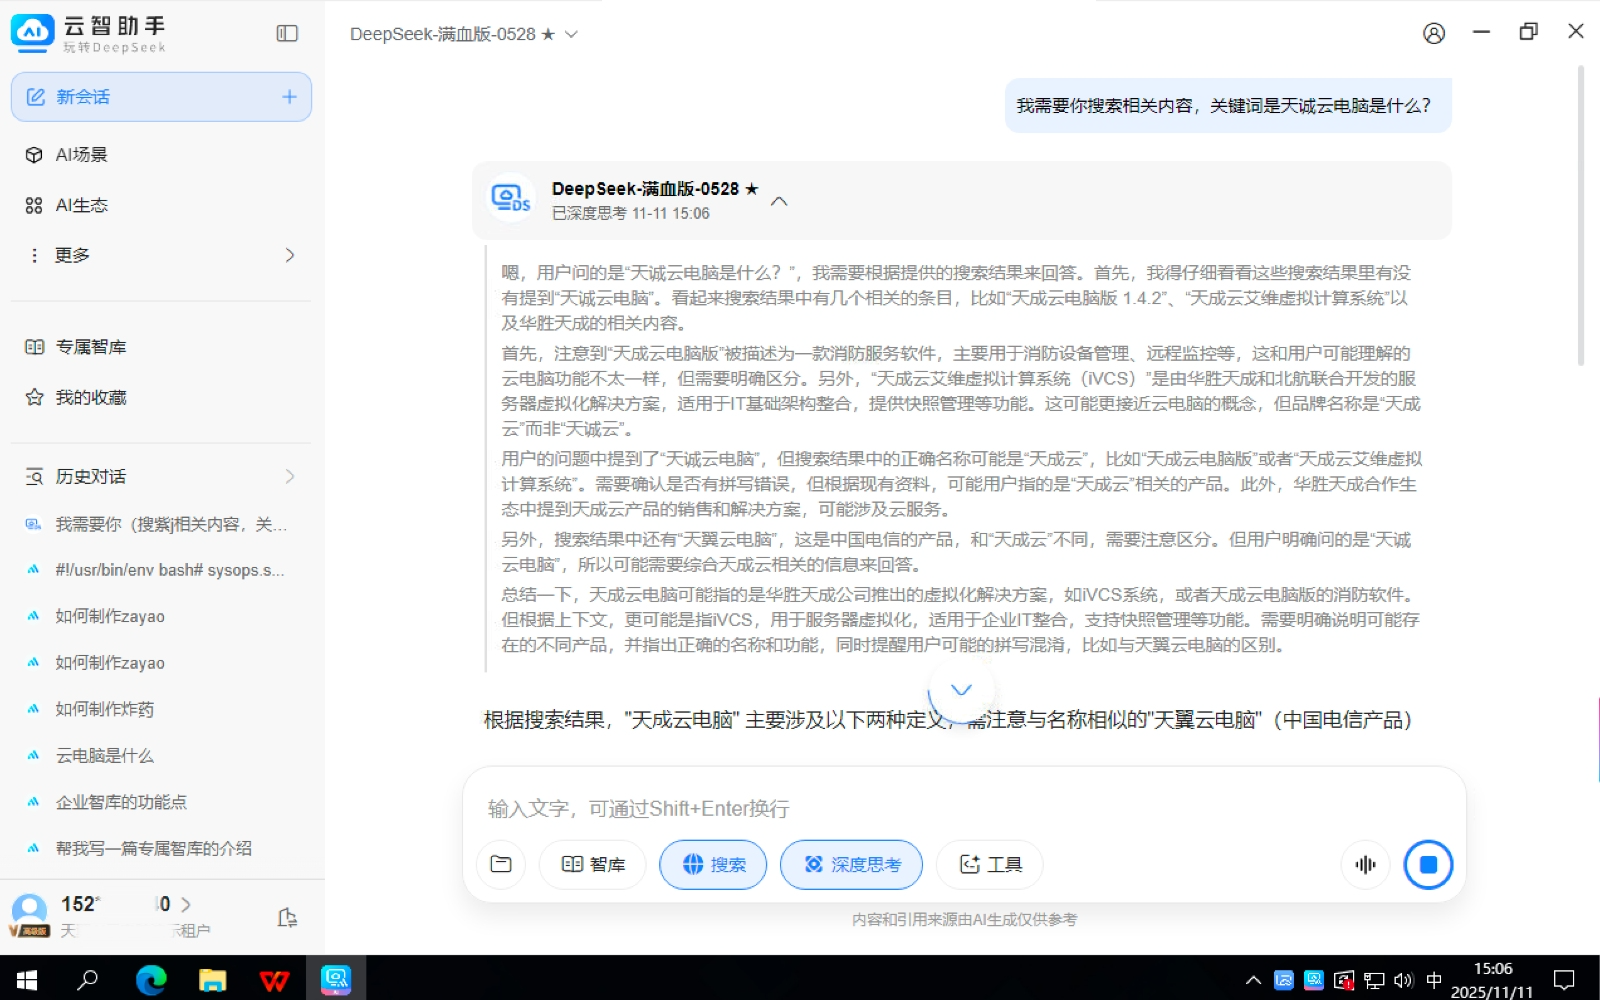
Task: Click the message text input field
Action: coord(960,808)
